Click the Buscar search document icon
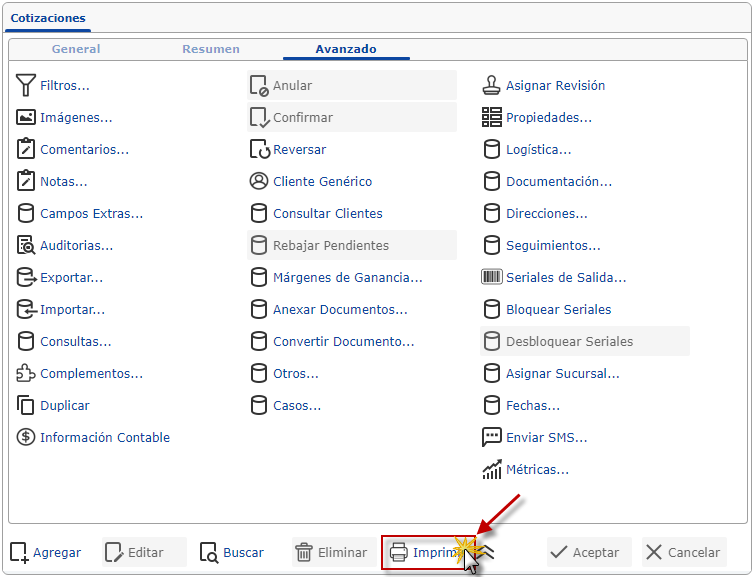755x577 pixels. pos(209,552)
